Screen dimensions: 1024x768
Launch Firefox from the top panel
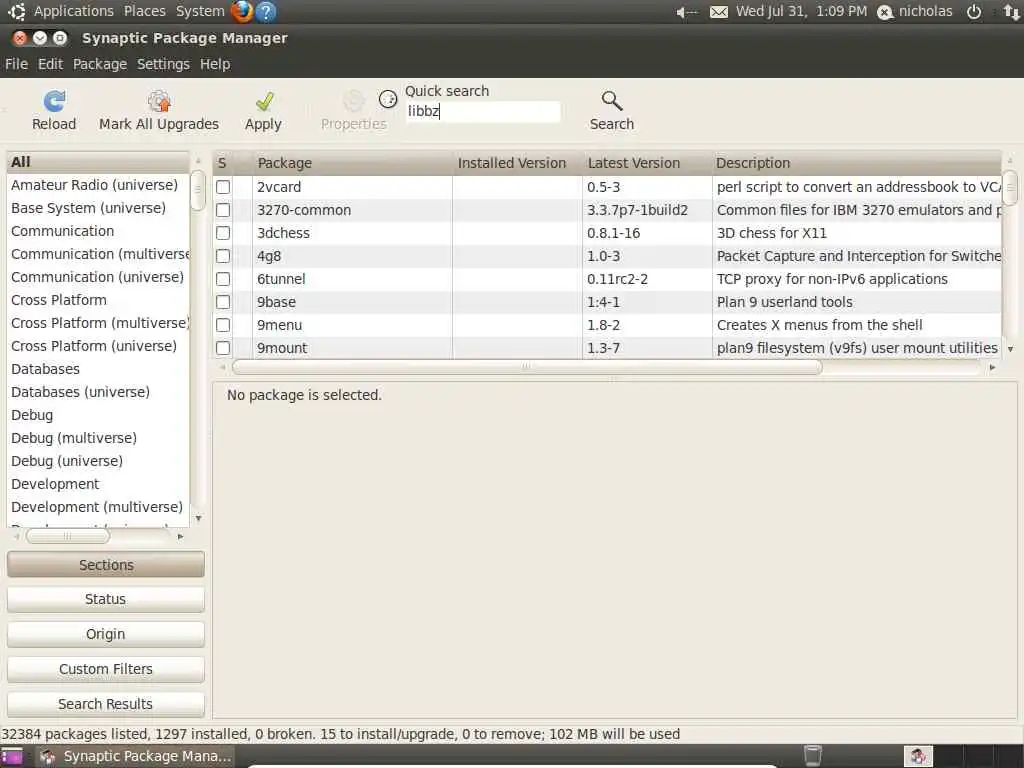coord(242,11)
